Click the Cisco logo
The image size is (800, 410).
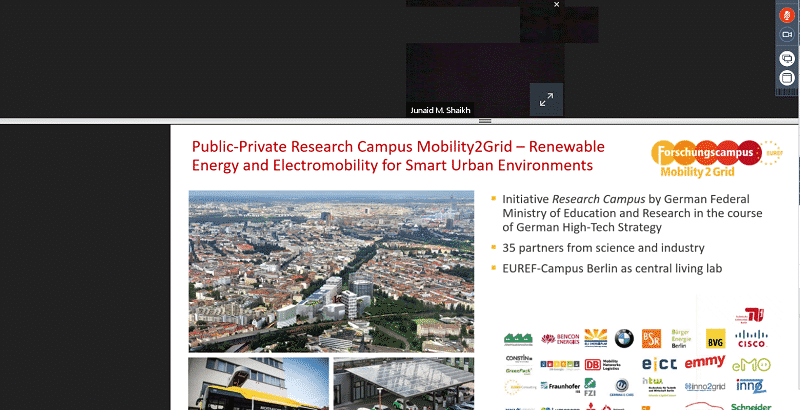[x=750, y=339]
